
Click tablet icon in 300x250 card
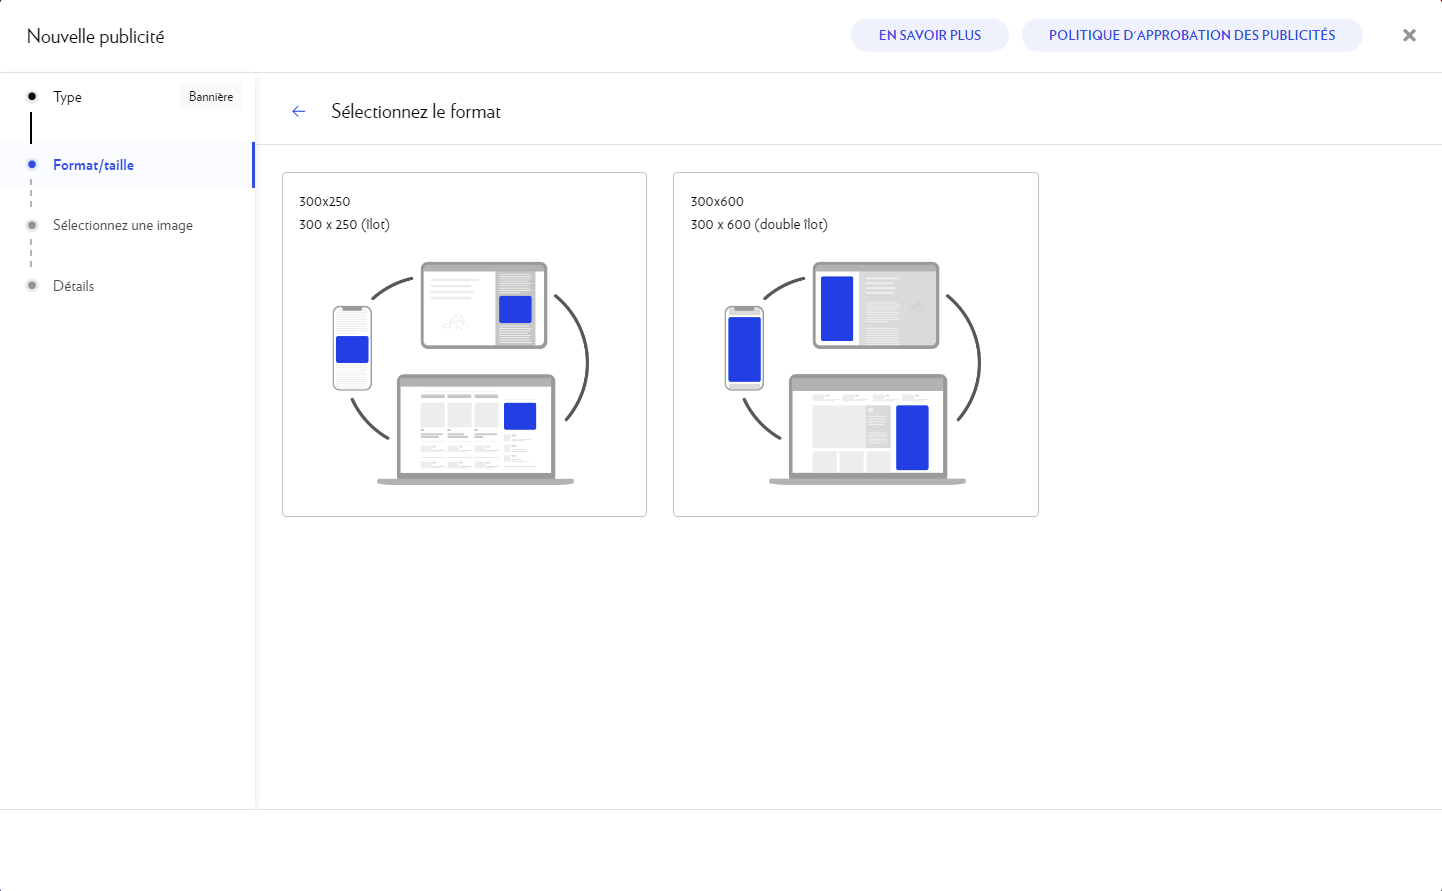point(484,305)
